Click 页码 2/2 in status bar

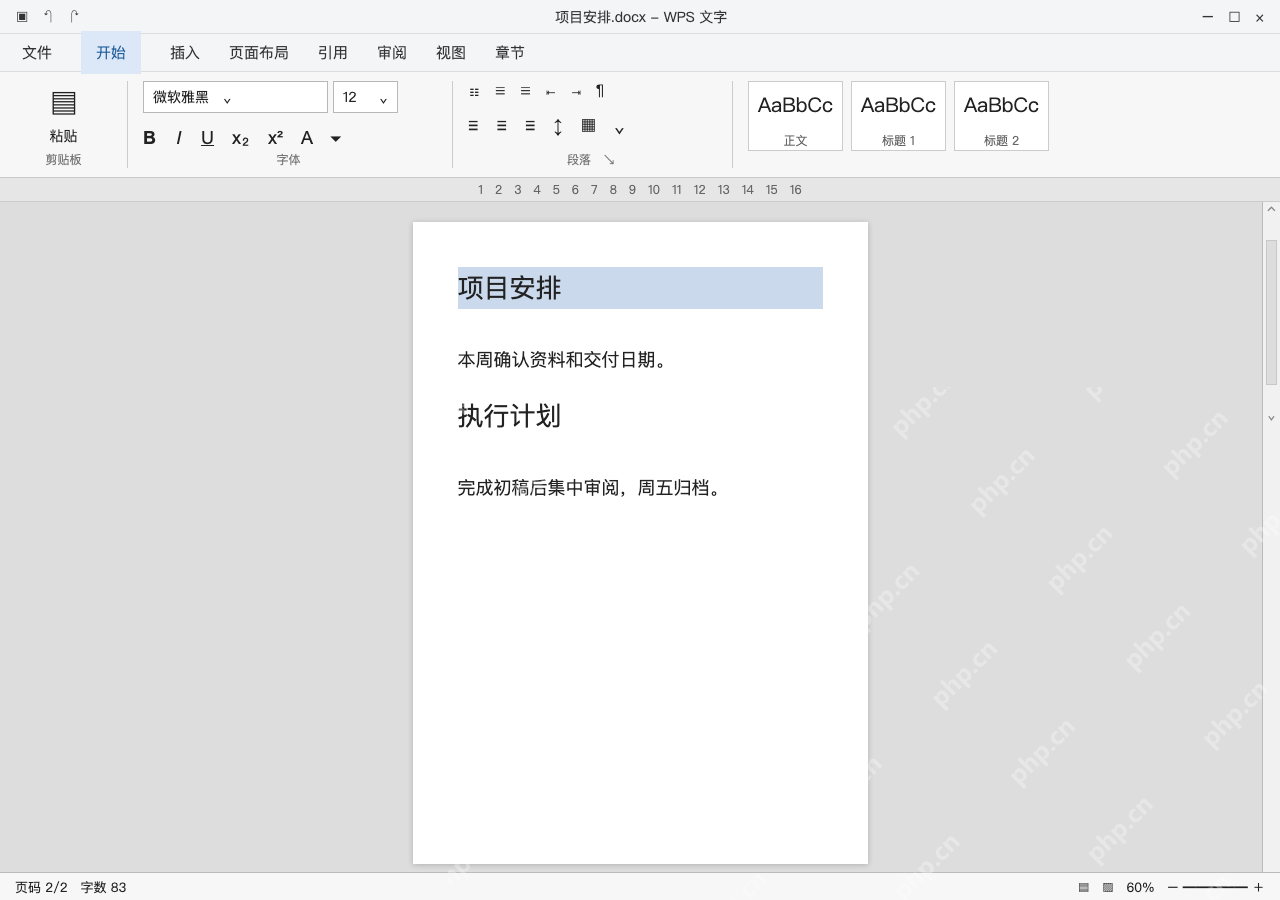(x=41, y=887)
